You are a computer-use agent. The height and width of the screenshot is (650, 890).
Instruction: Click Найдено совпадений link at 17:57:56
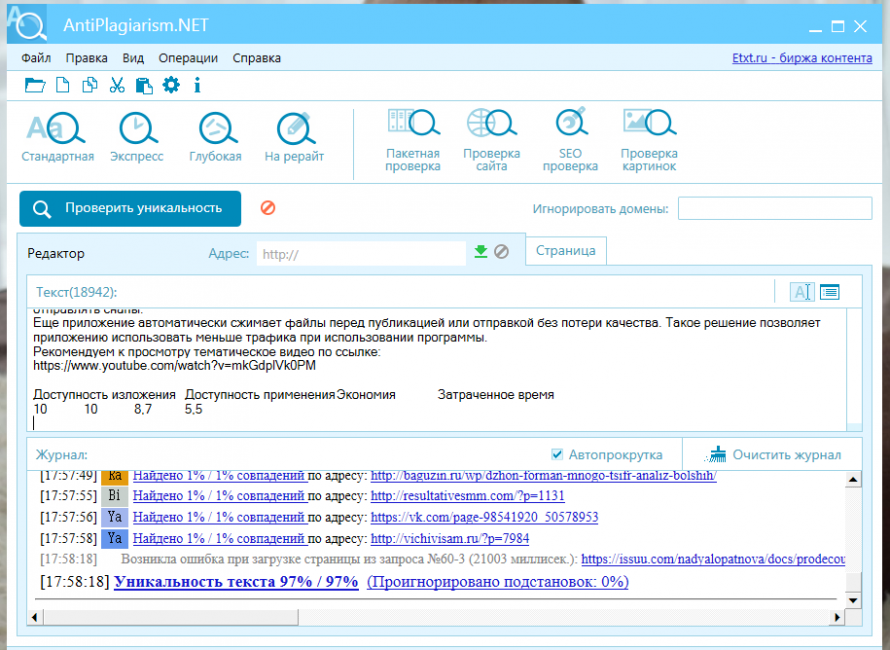(x=220, y=517)
